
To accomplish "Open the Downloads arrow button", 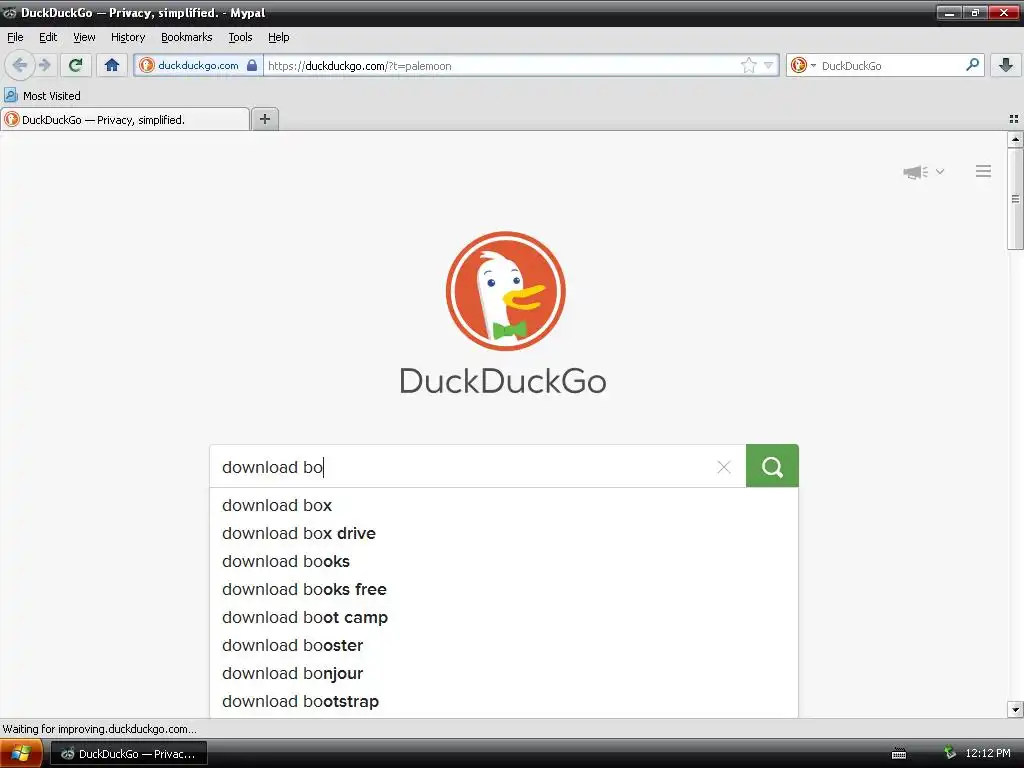I will 1006,65.
